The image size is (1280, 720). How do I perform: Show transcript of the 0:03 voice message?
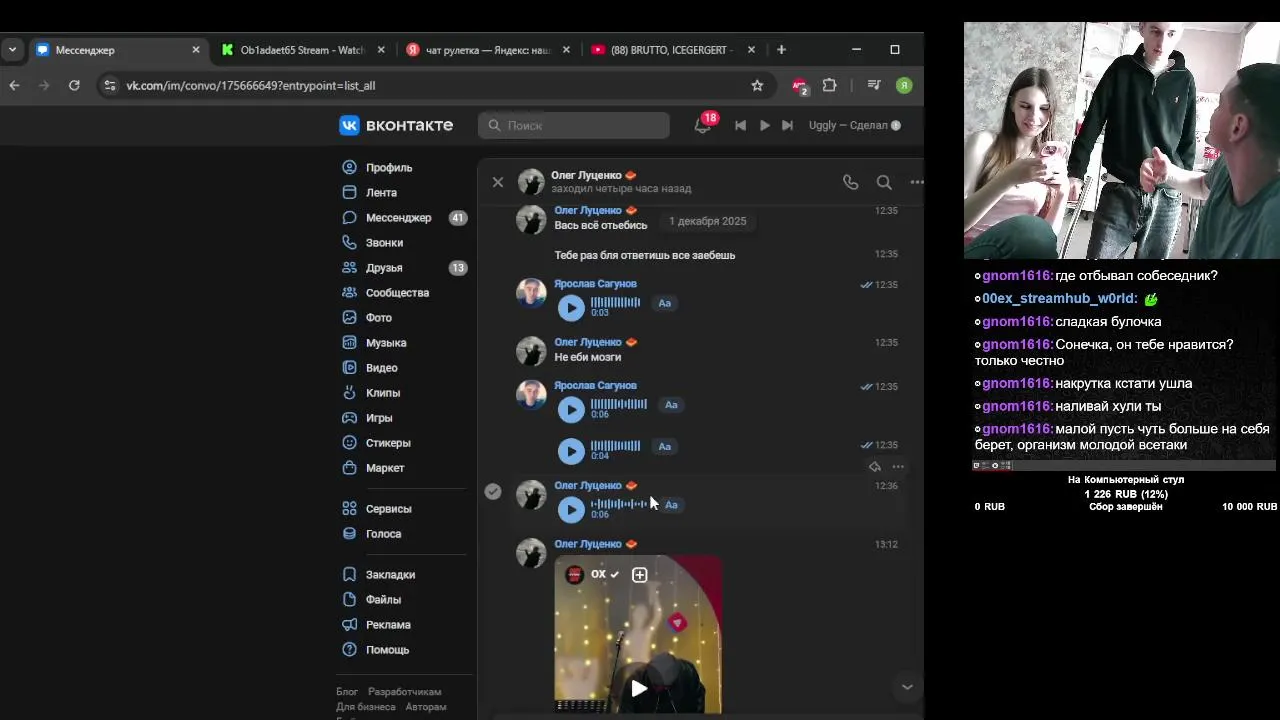pos(665,303)
